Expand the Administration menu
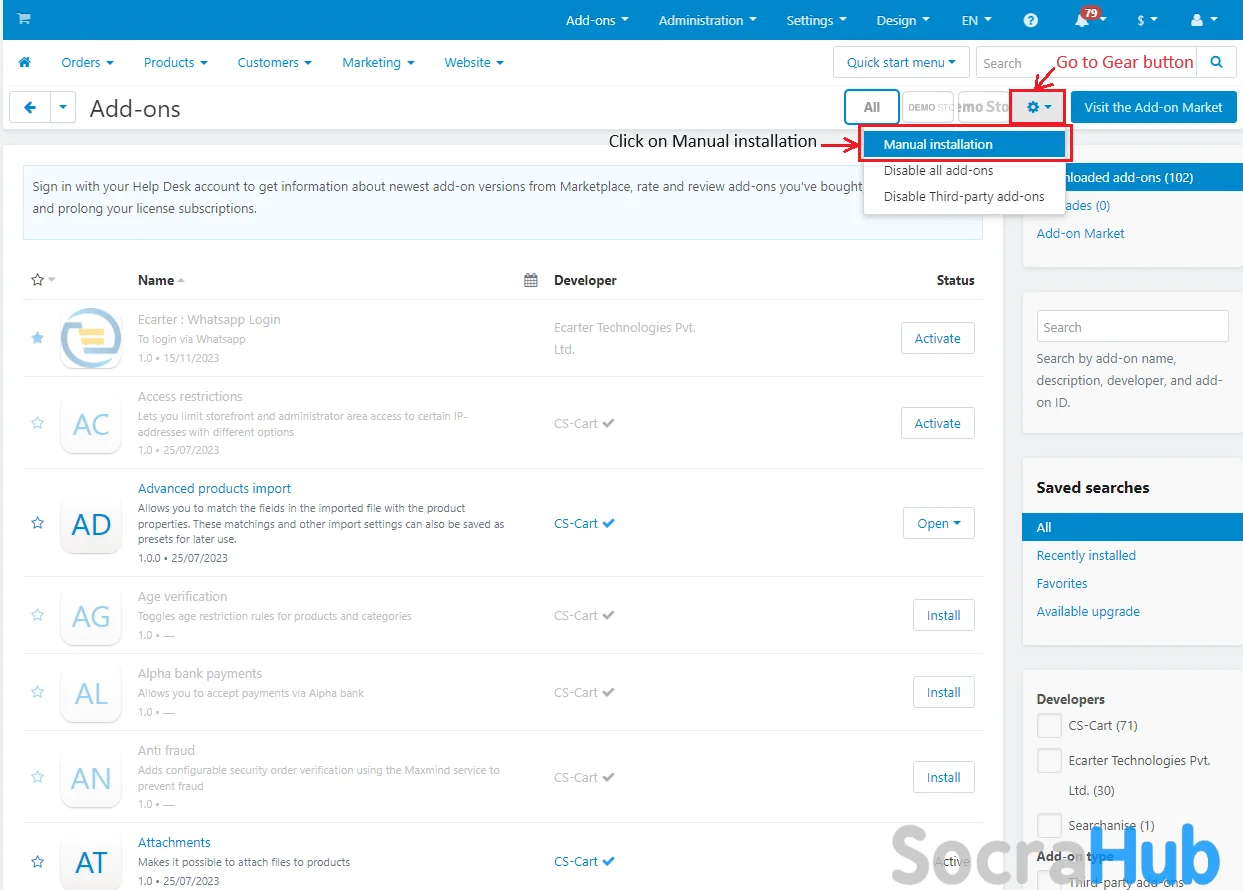 click(x=707, y=20)
